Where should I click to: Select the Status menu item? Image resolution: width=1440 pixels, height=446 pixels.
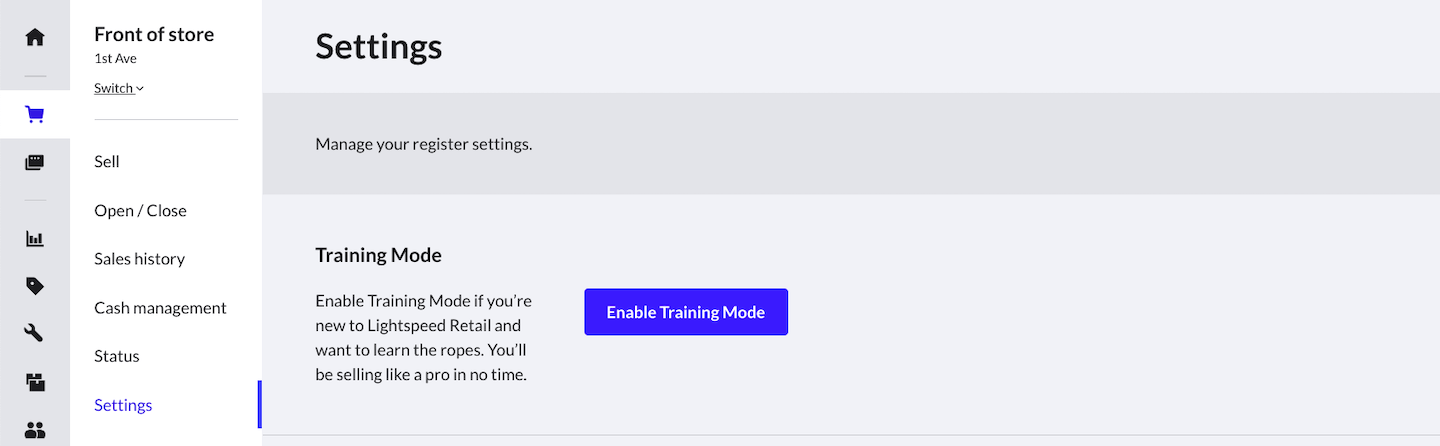pyautogui.click(x=117, y=356)
